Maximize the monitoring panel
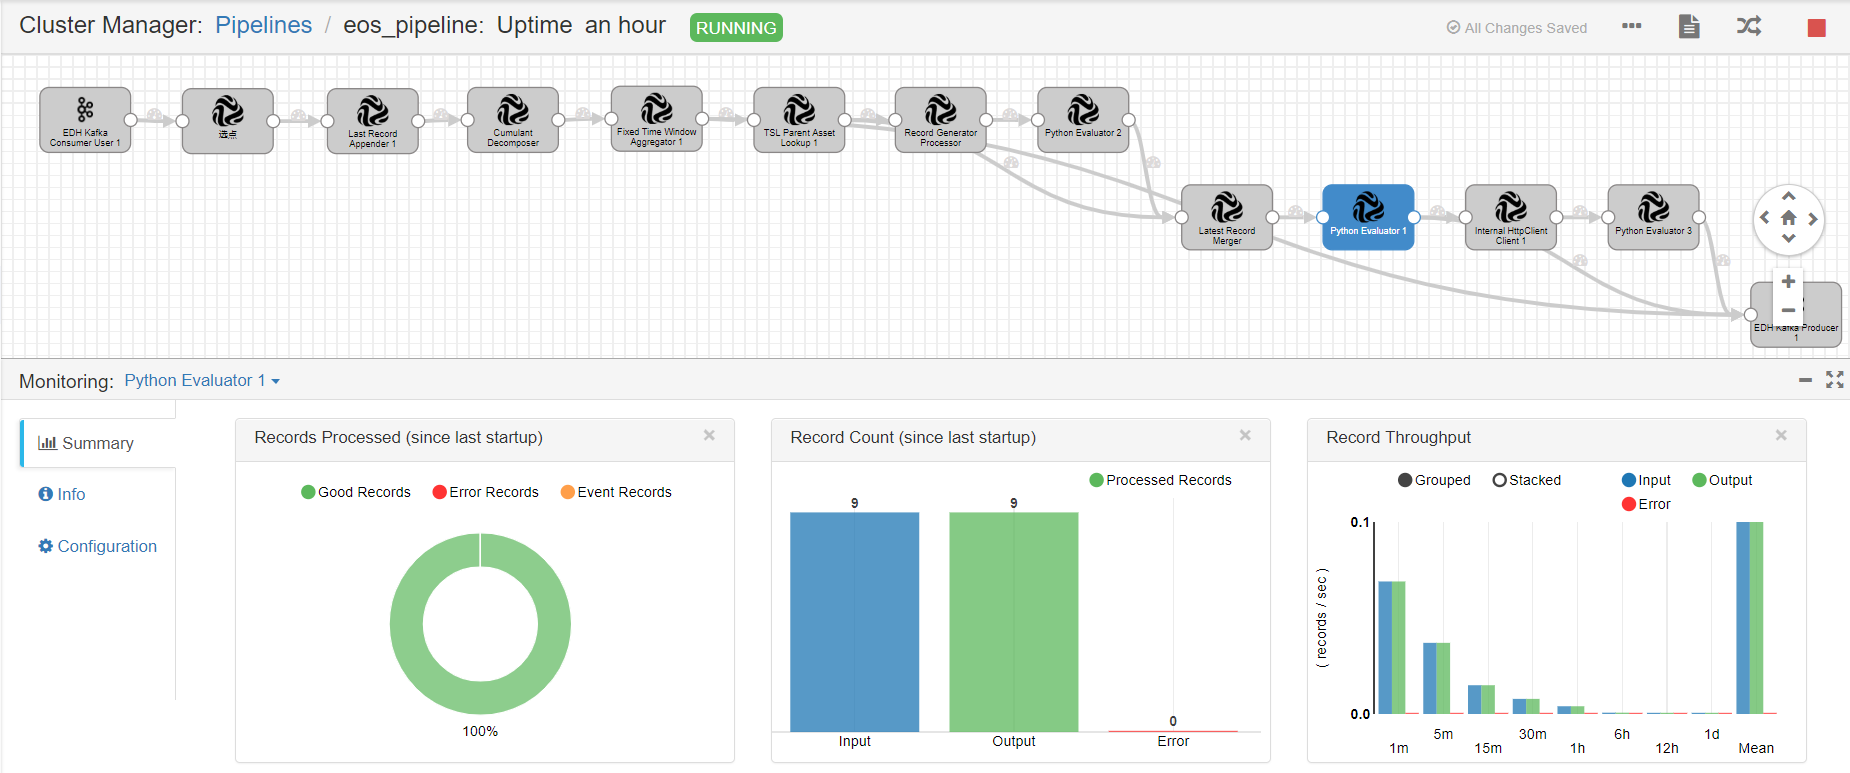This screenshot has height=773, width=1850. click(1835, 380)
